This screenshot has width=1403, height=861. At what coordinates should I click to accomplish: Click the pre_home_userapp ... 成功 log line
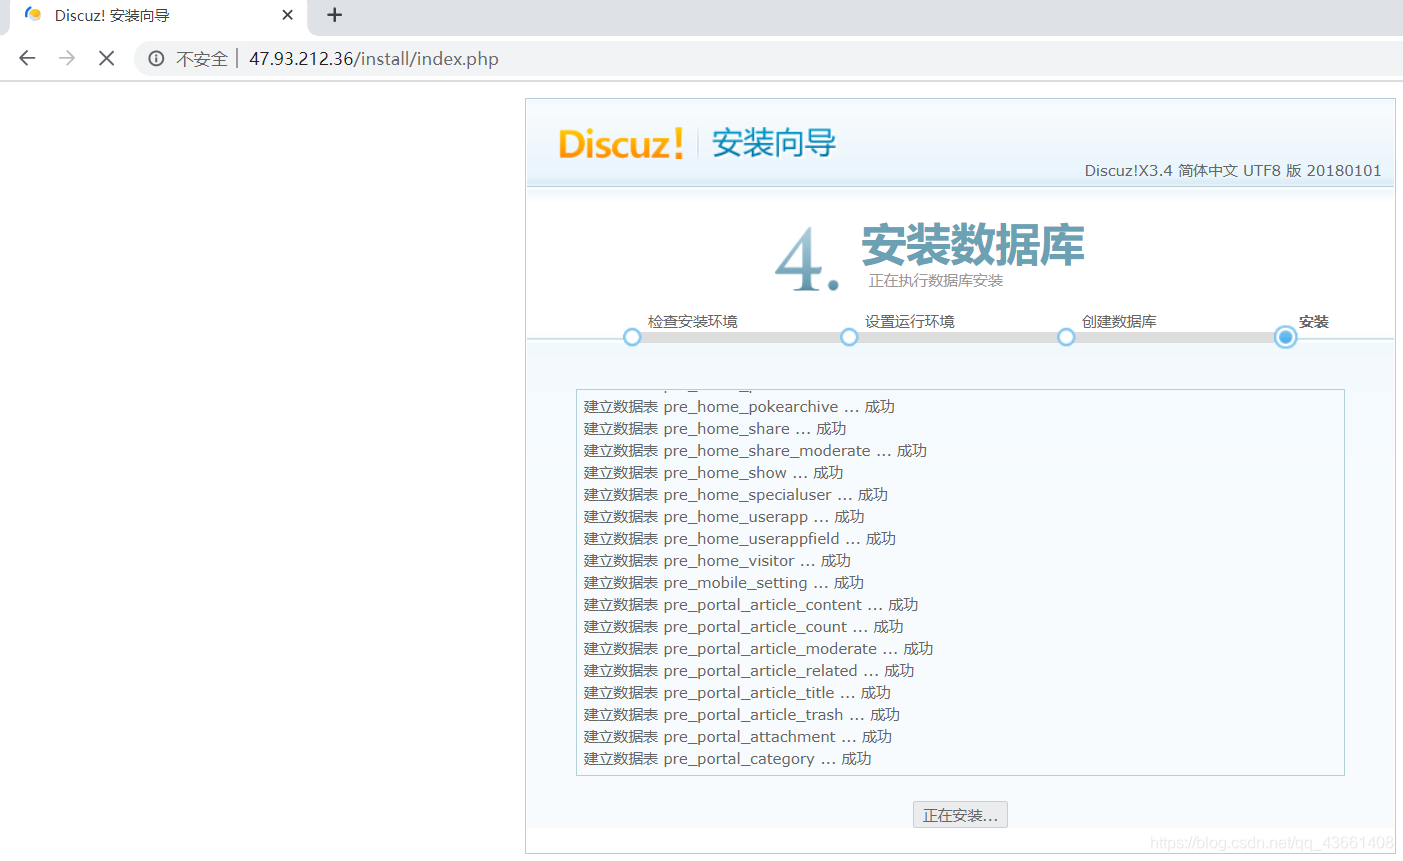point(724,517)
